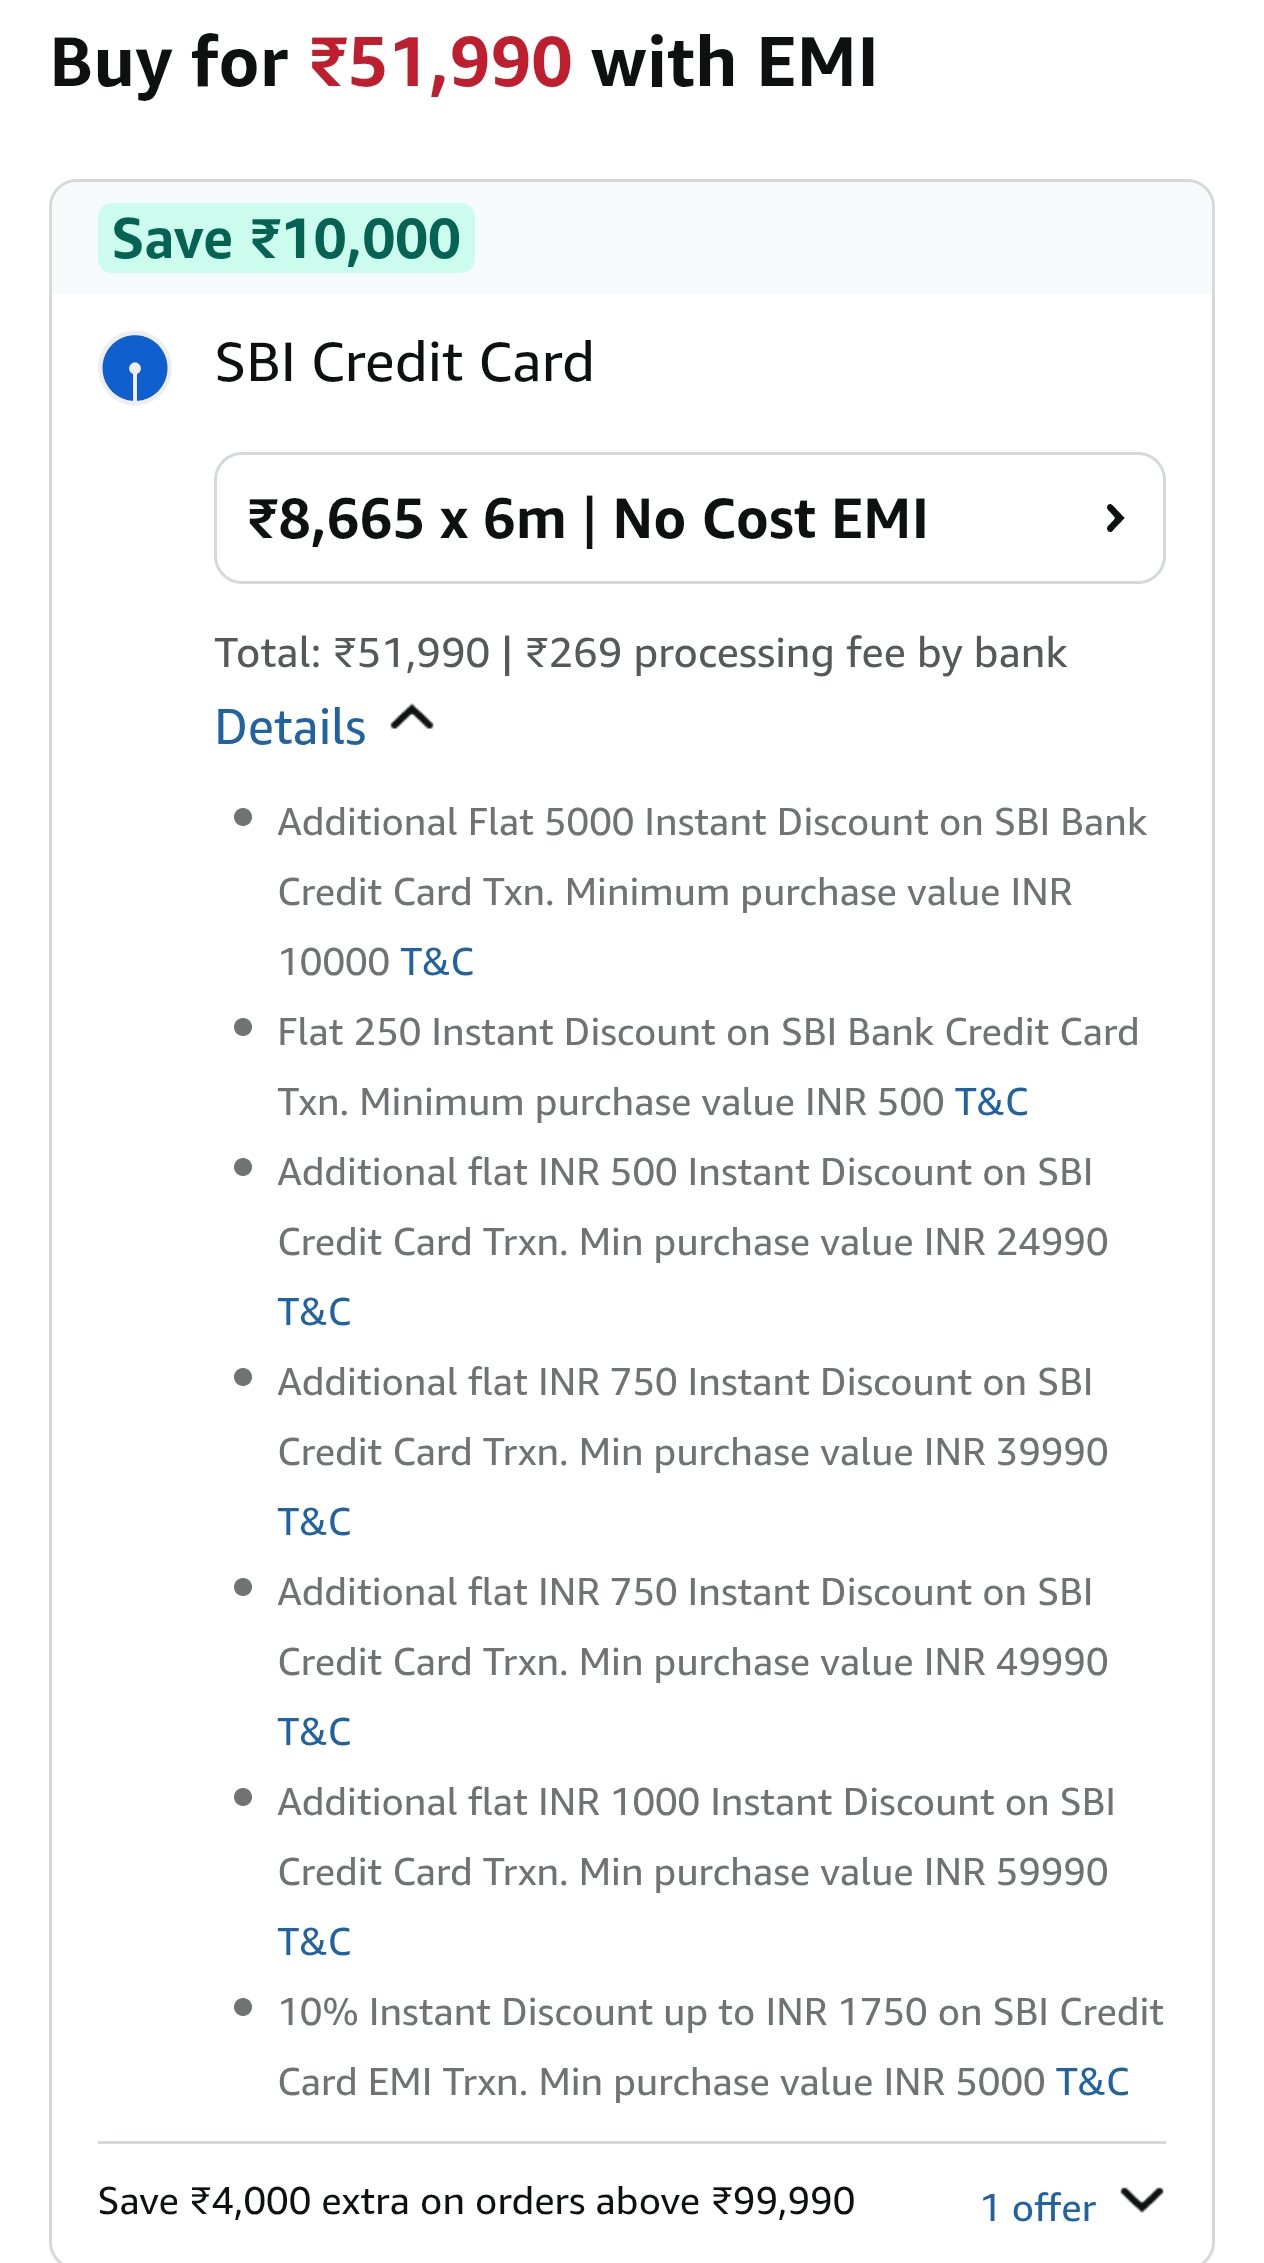Open T&C for the INR 1000 discount offer
The height and width of the screenshot is (2263, 1264).
tap(314, 1942)
